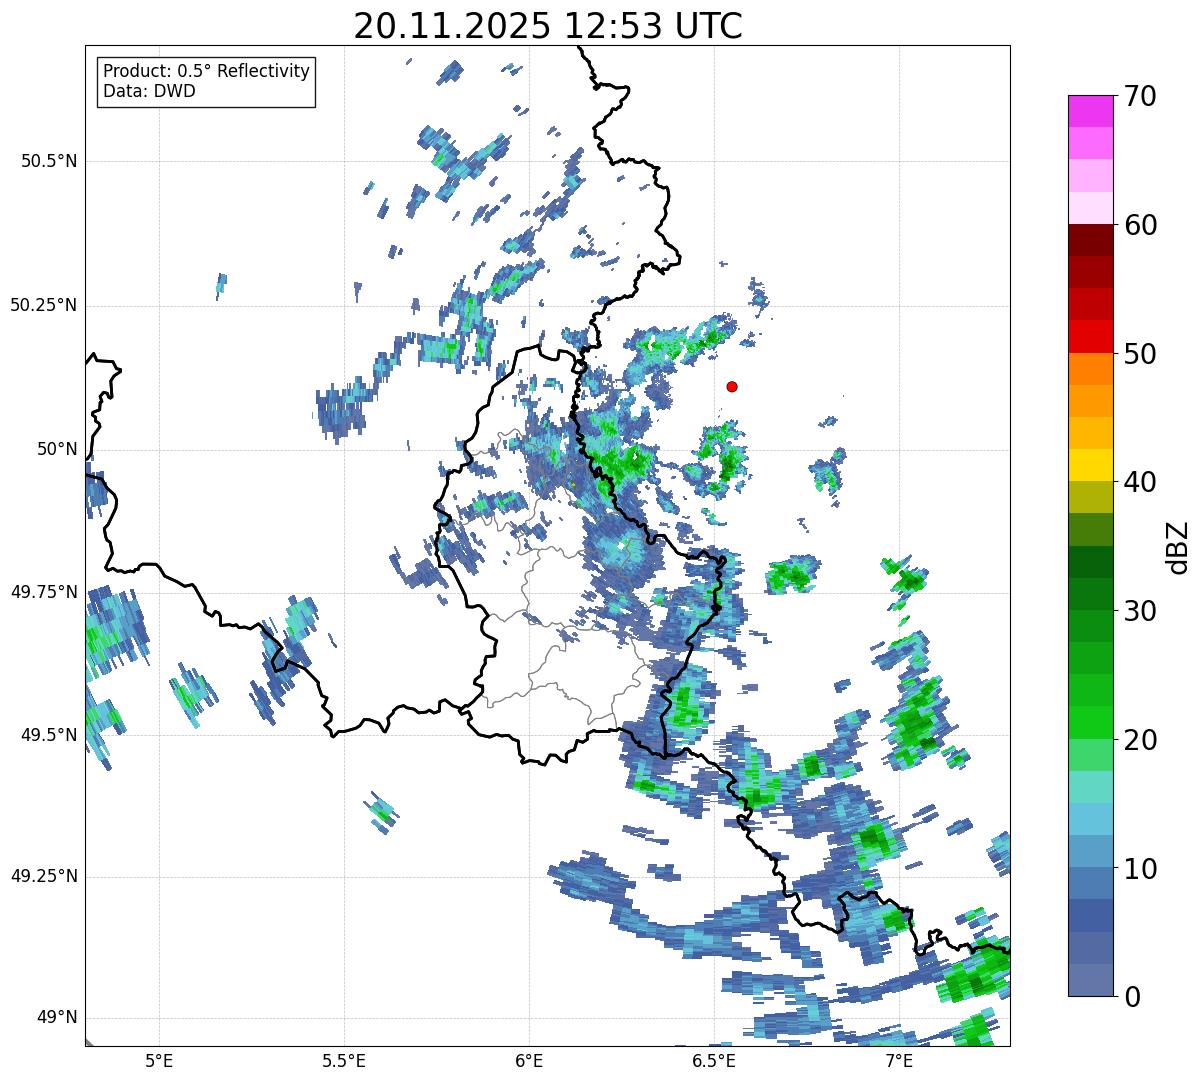The image size is (1202, 1081).
Task: Click the longitude label 5°E
Action: (x=159, y=1060)
